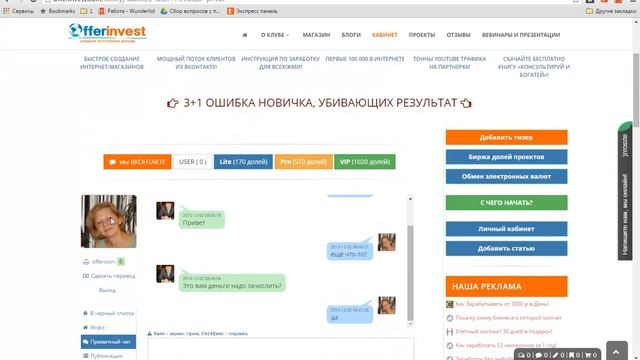Click the 3+1 ОШИБКА НОВИЧКА headline
This screenshot has width=640, height=360.
point(320,103)
